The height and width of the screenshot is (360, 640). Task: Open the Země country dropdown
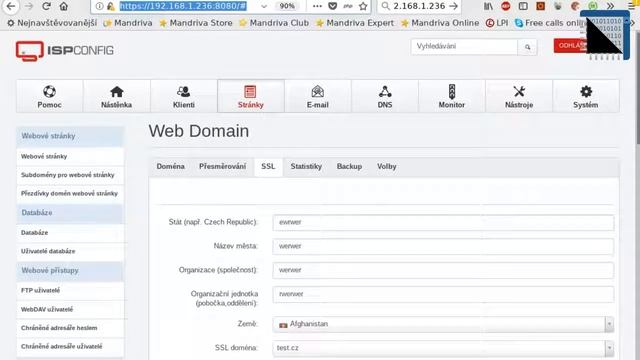coord(443,324)
